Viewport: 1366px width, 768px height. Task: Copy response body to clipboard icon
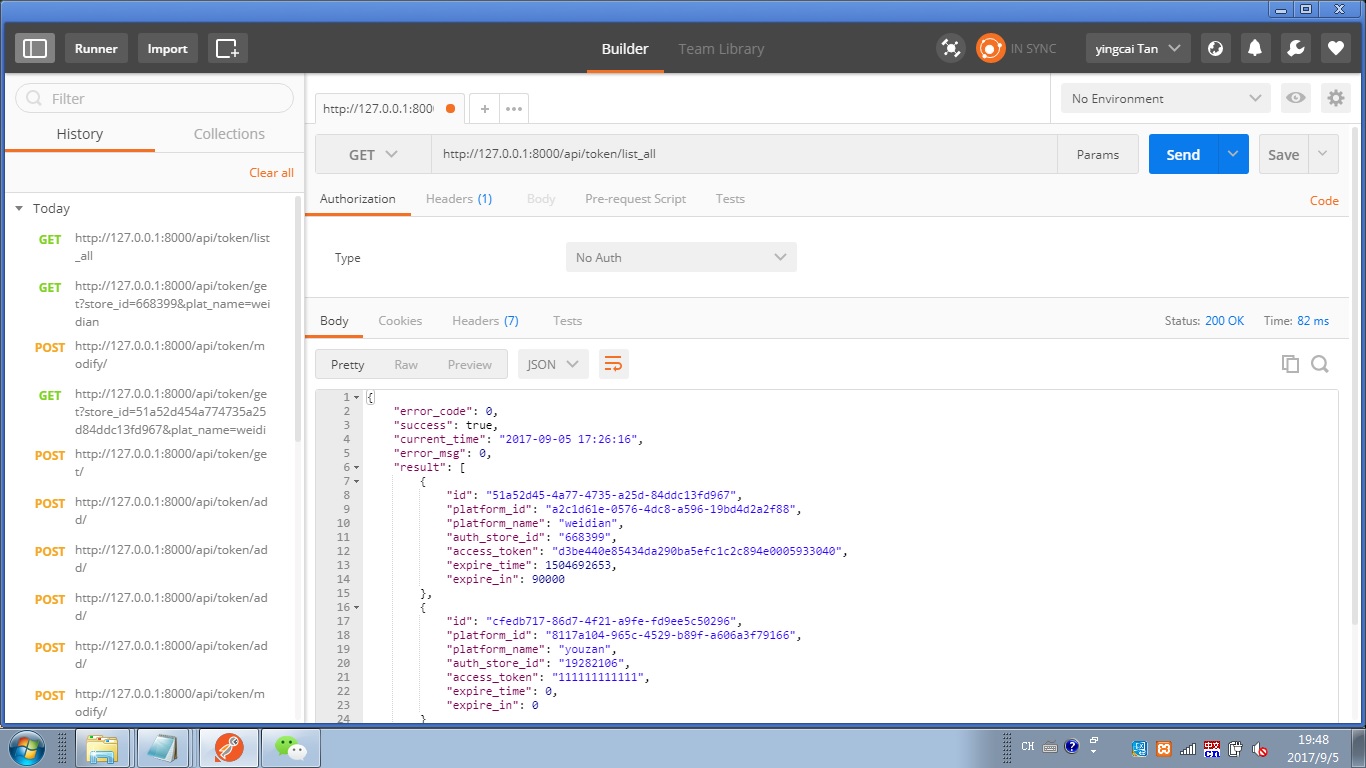click(x=1290, y=364)
